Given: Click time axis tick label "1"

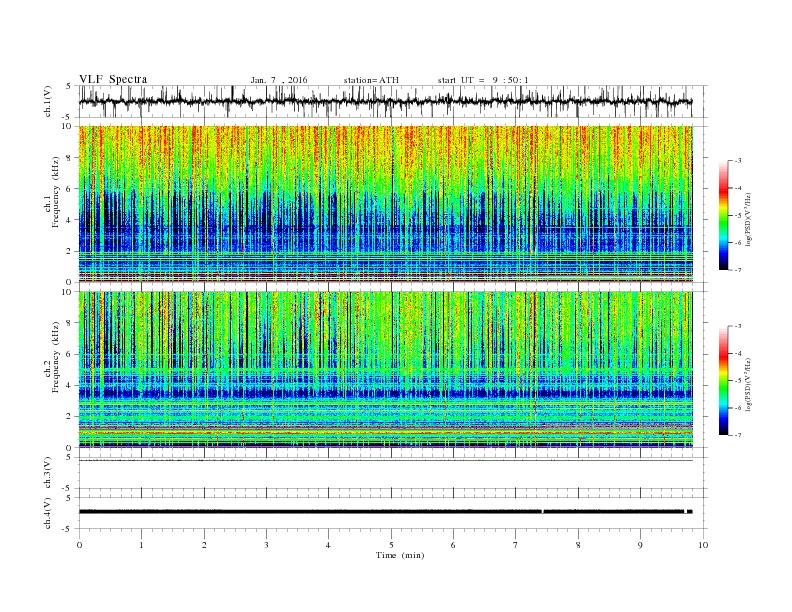Looking at the screenshot, I should [x=141, y=545].
